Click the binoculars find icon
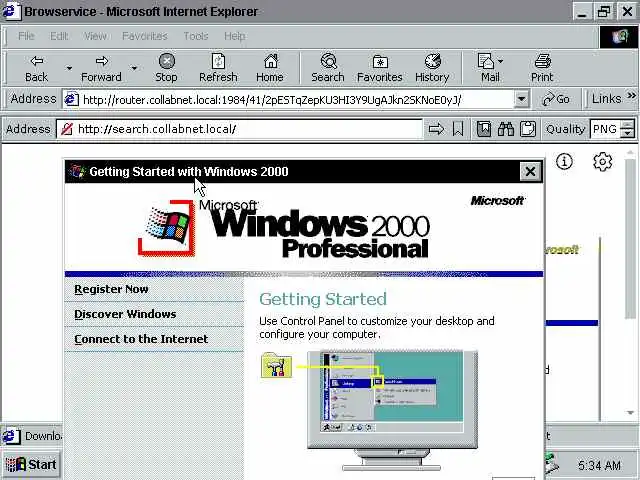 (506, 129)
